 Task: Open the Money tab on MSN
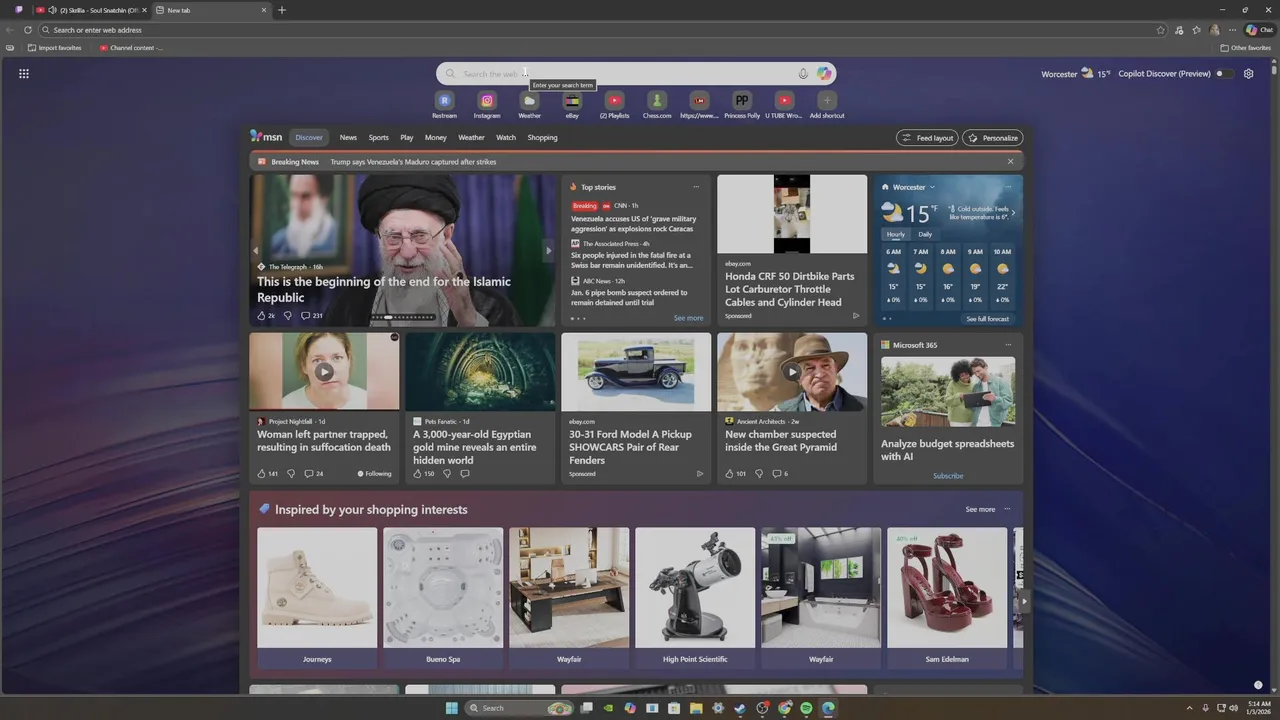(435, 138)
